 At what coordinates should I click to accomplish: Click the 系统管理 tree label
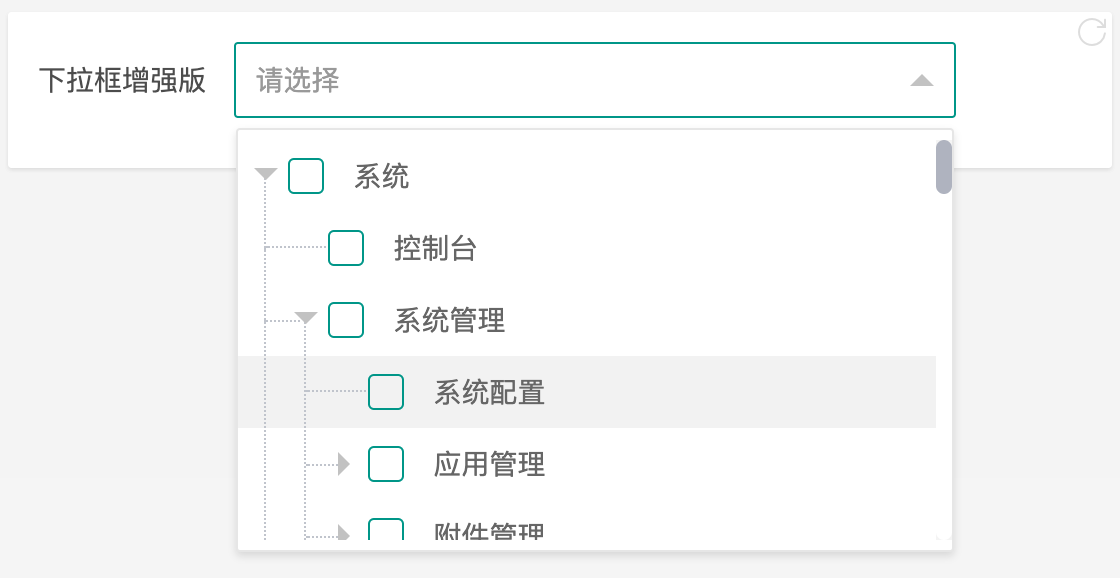pos(449,321)
